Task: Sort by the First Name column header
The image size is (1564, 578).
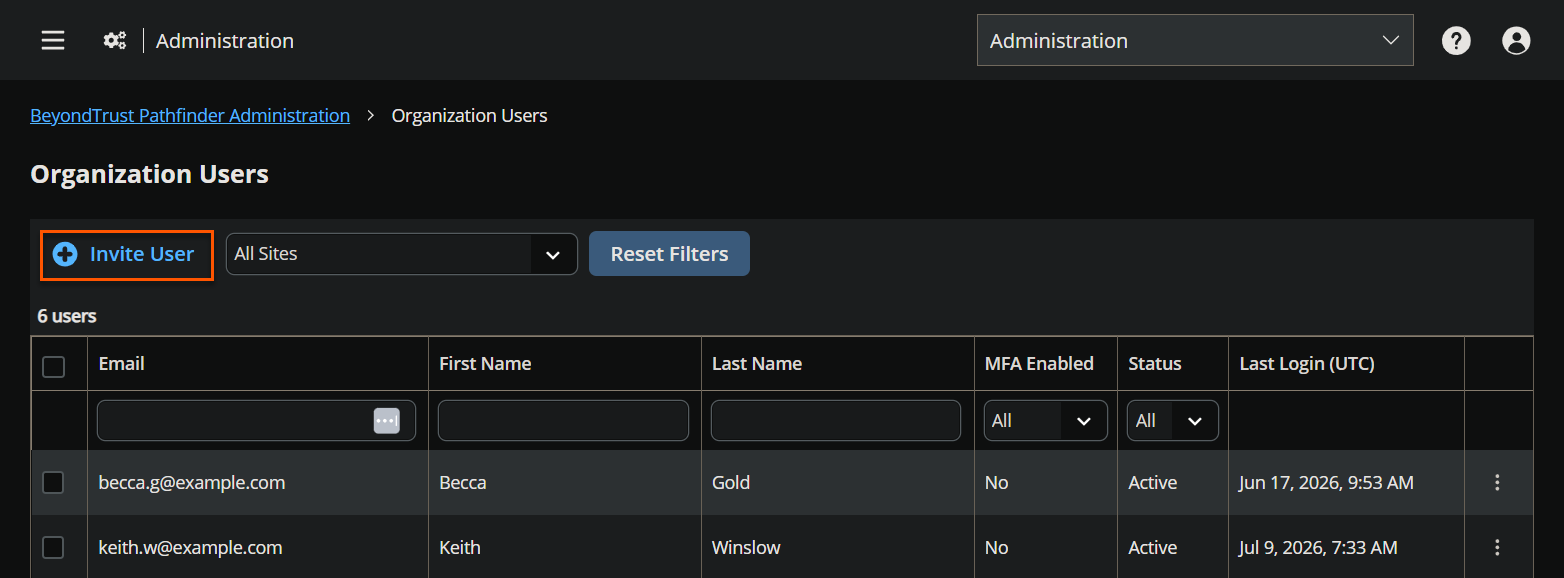Action: coord(485,364)
